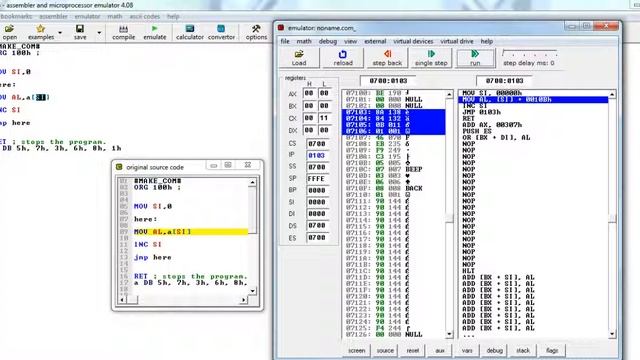Viewport: 640px width, 360px height.
Task: Click the aux button at emulator bottom
Action: click(440, 350)
